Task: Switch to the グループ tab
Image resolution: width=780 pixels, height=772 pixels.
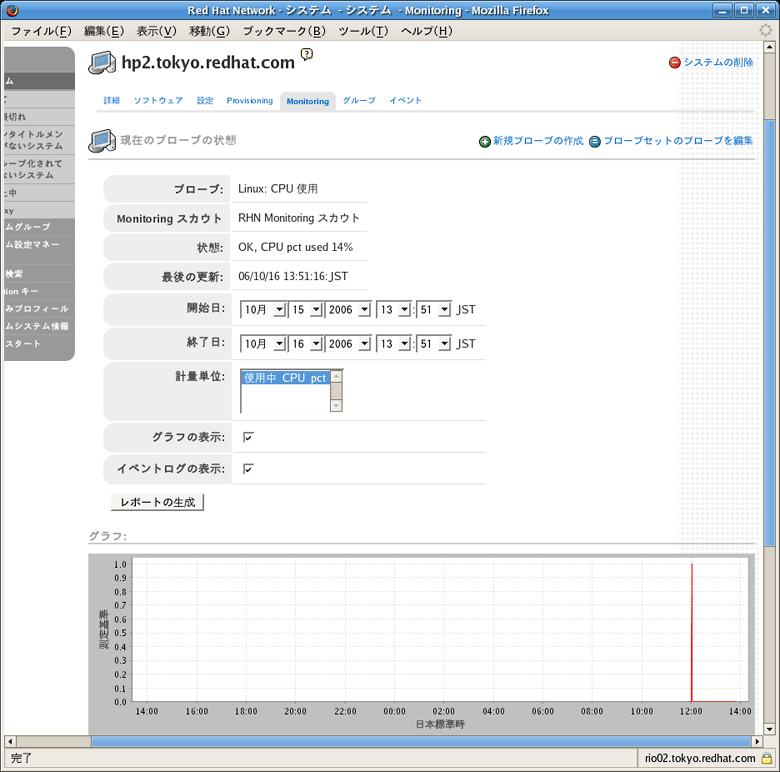Action: (x=359, y=100)
